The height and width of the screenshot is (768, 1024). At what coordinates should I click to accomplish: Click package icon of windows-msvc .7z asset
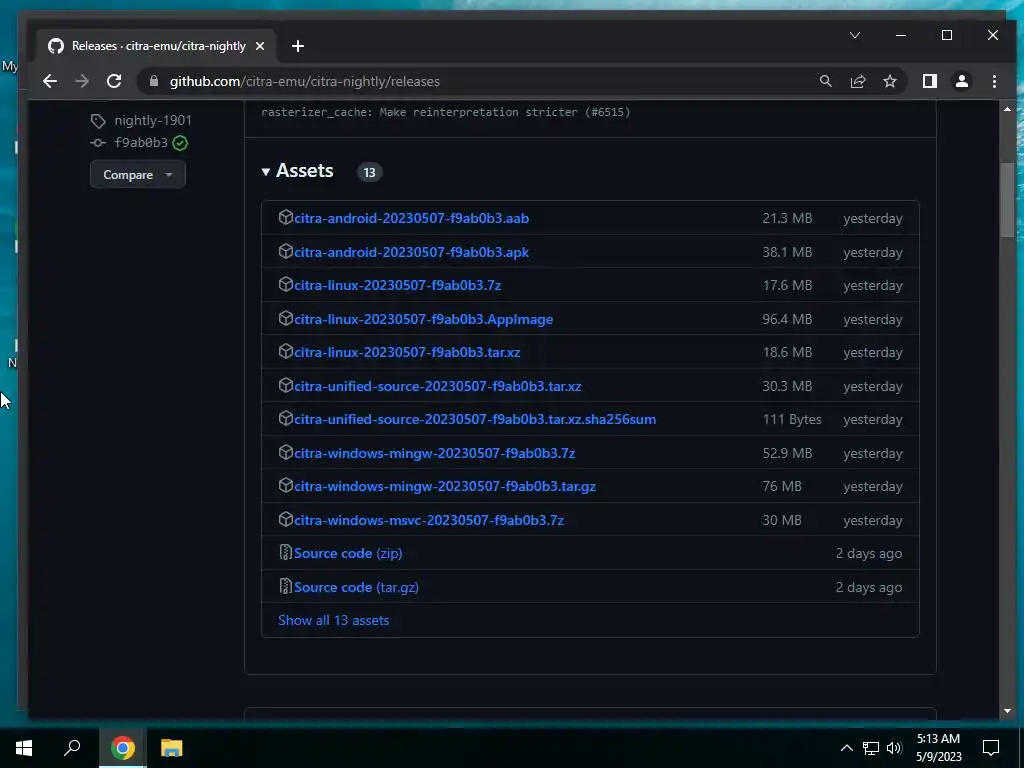(x=285, y=519)
